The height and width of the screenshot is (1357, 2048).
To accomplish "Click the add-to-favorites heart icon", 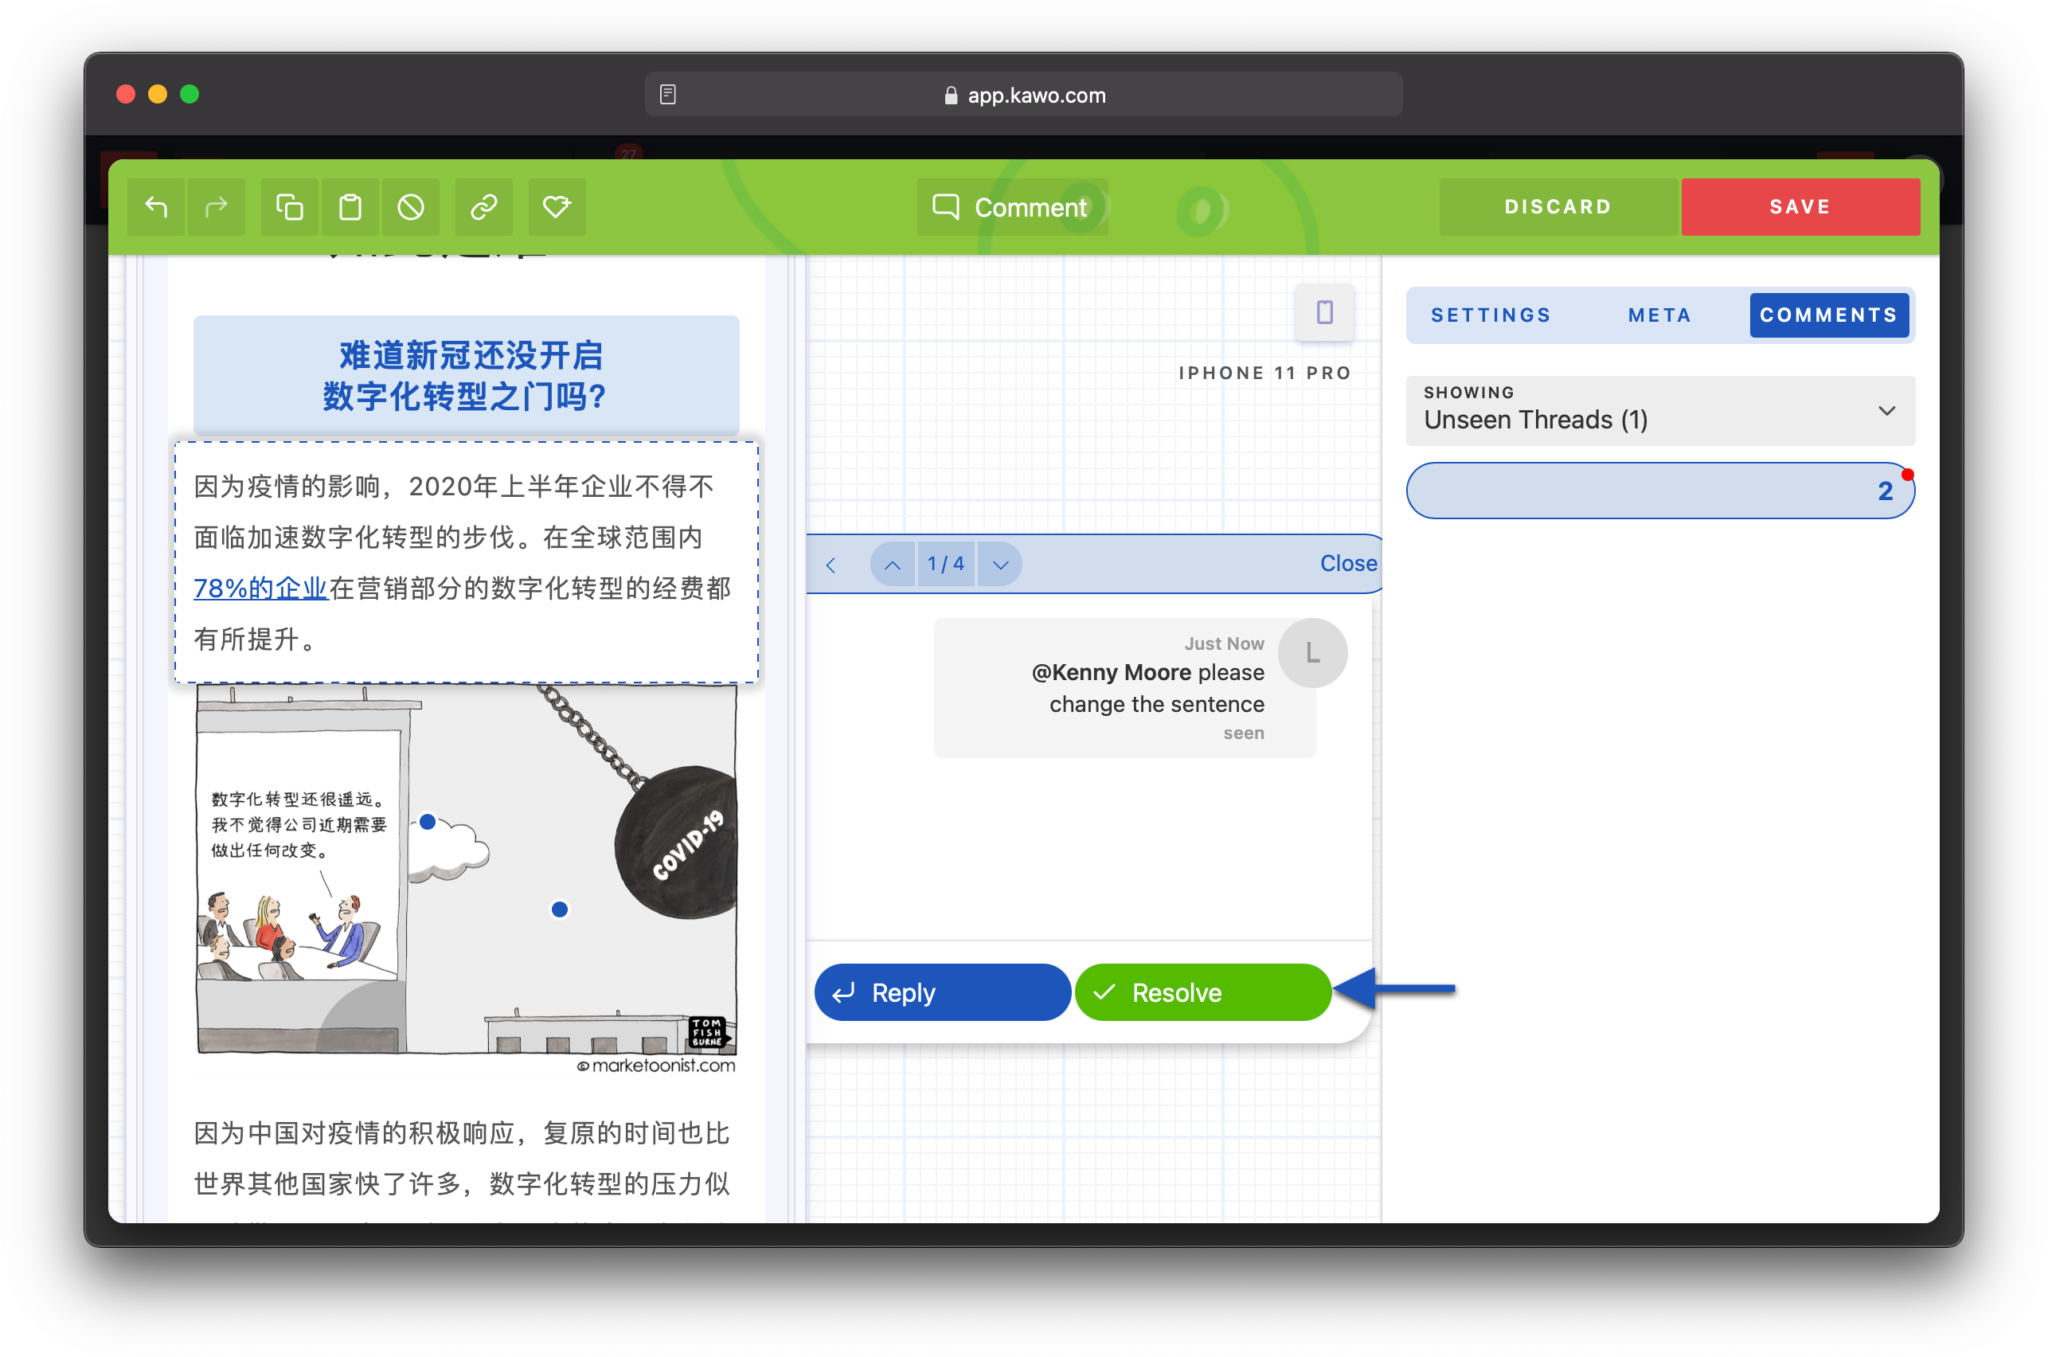I will tap(557, 207).
